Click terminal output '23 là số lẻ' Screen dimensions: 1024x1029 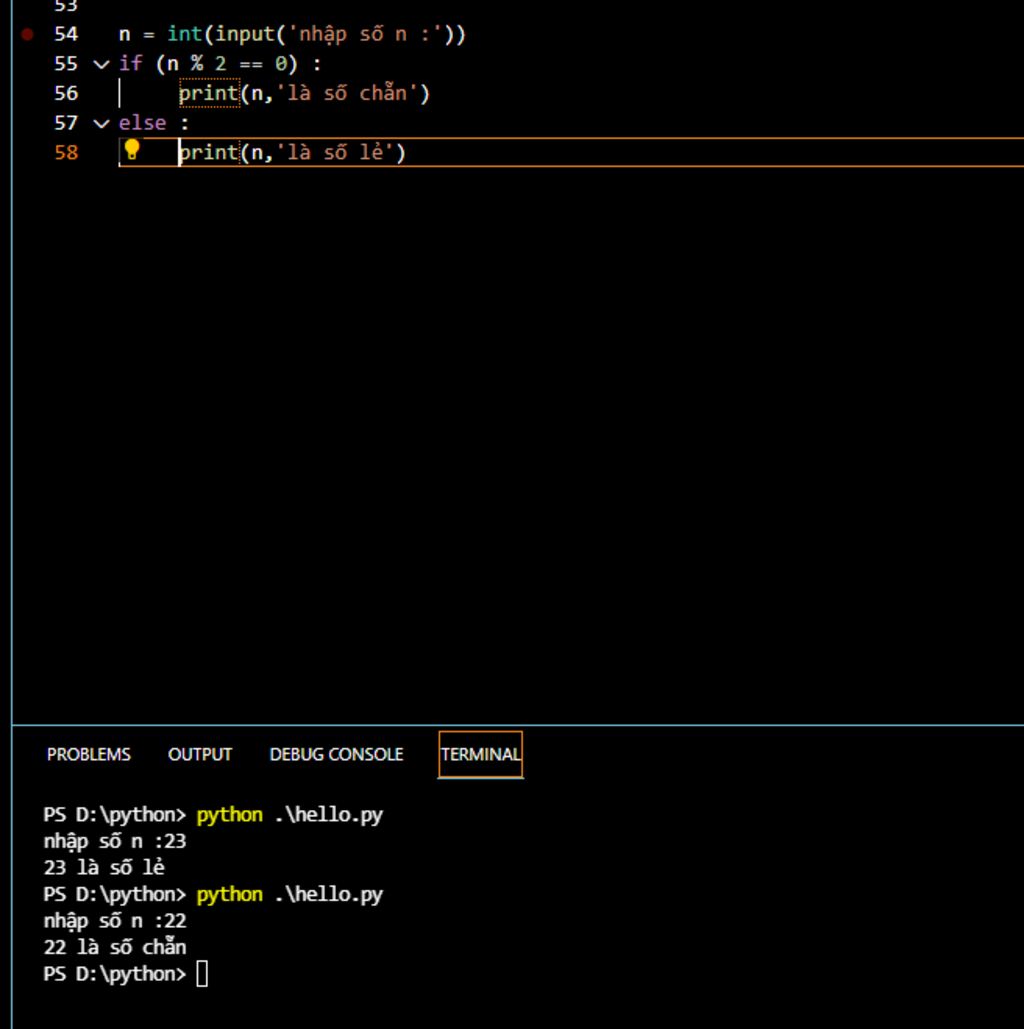(104, 868)
